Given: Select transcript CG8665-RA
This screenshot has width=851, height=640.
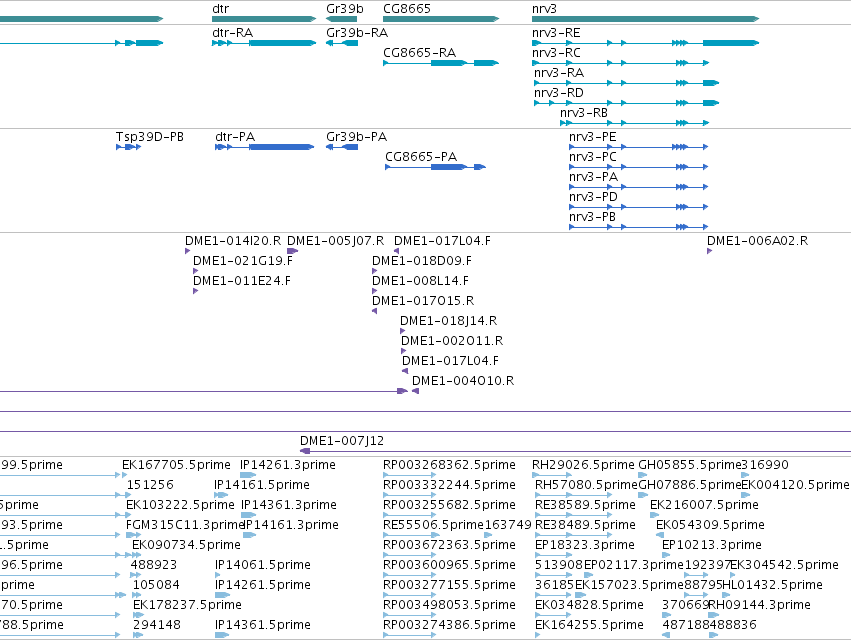Looking at the screenshot, I should pos(419,53).
